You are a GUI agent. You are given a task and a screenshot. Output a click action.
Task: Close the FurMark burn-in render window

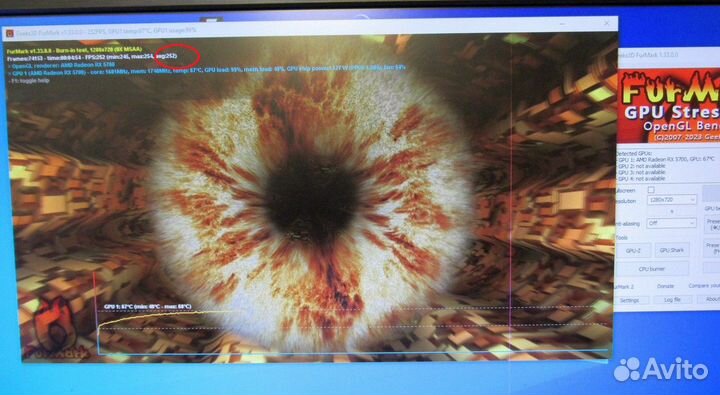coord(606,23)
